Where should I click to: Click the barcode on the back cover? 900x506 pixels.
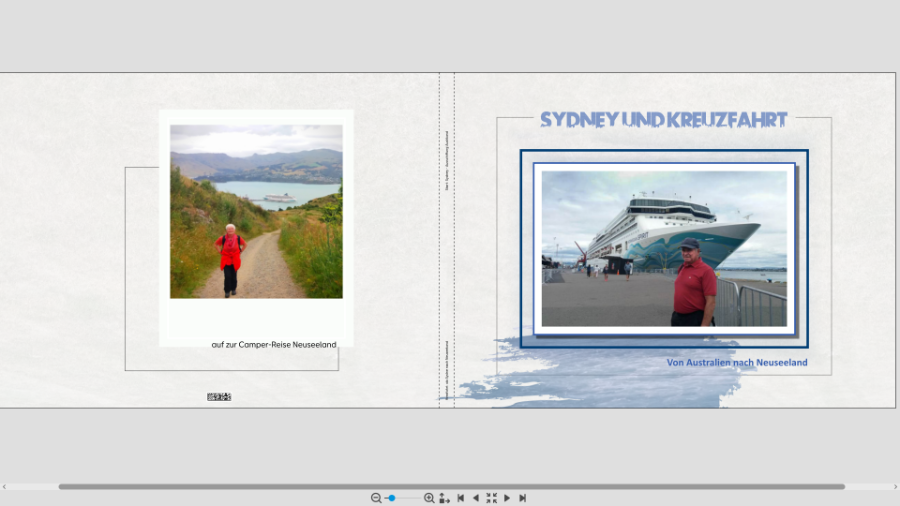coord(219,397)
